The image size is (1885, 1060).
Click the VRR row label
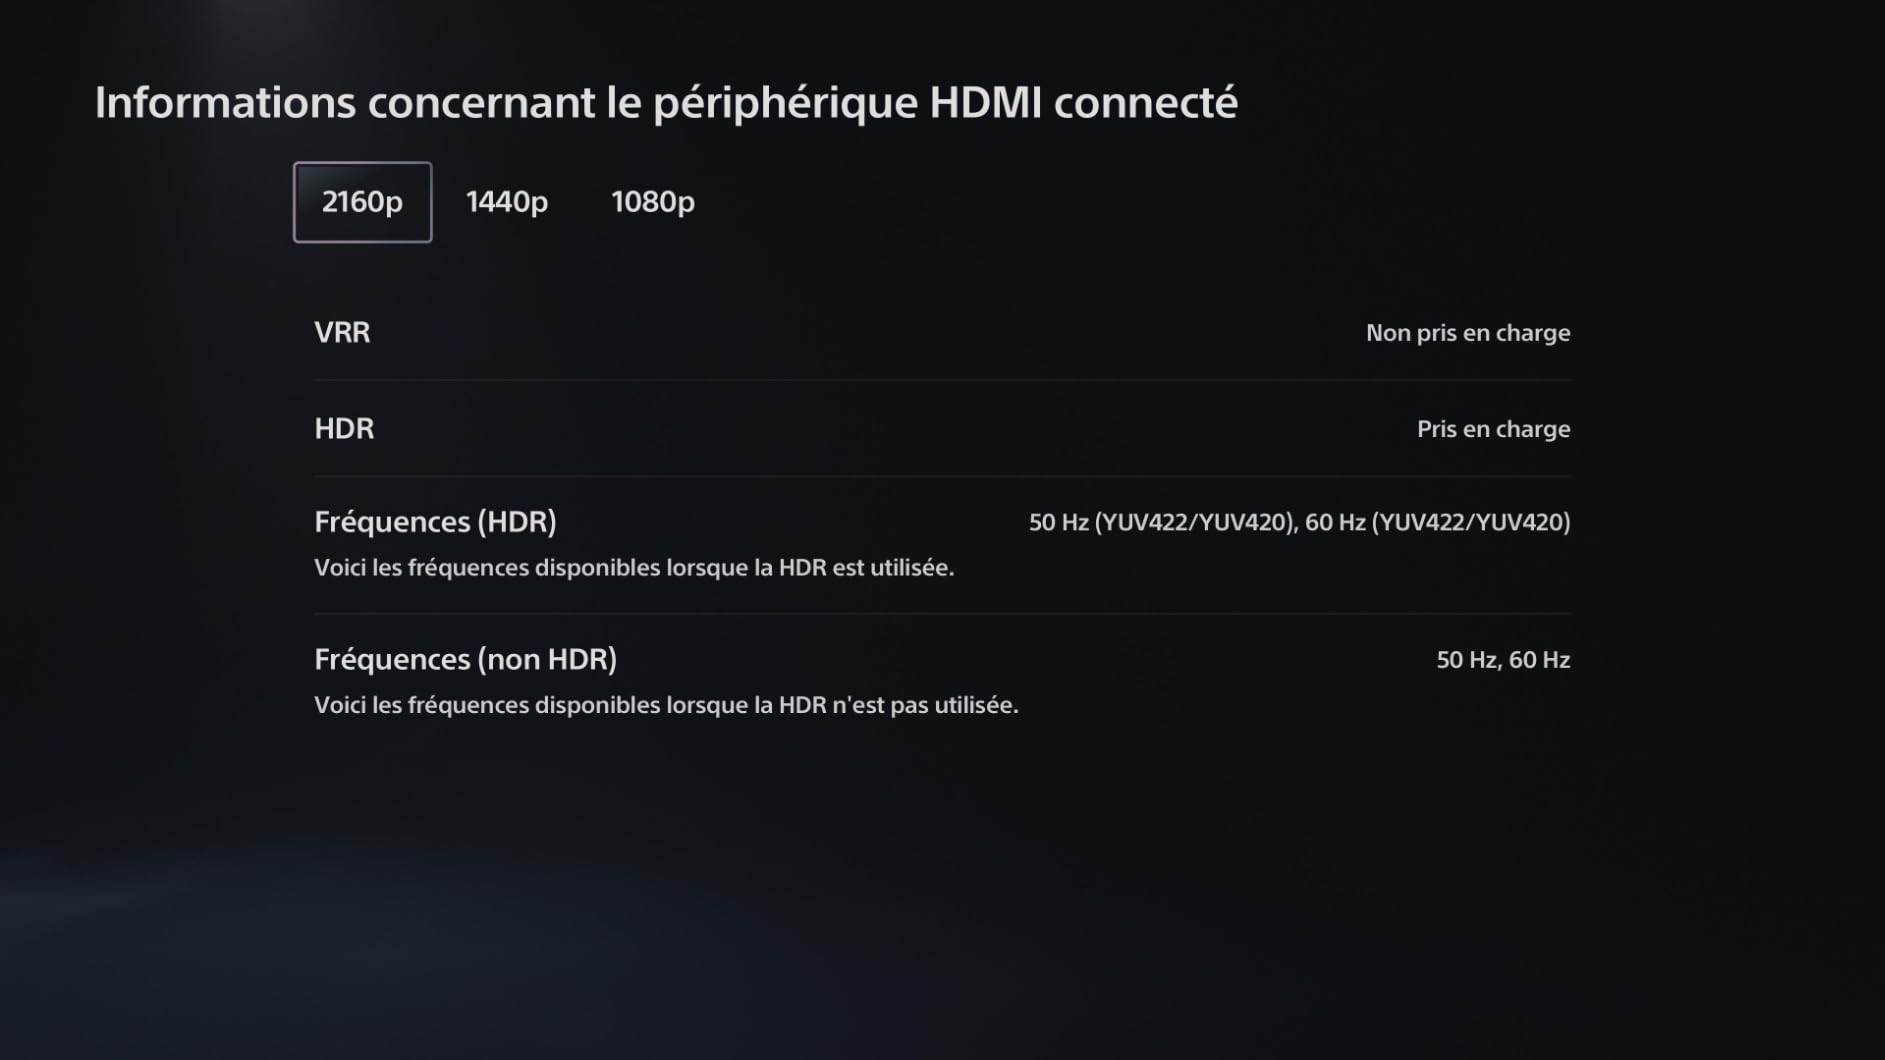pos(342,332)
